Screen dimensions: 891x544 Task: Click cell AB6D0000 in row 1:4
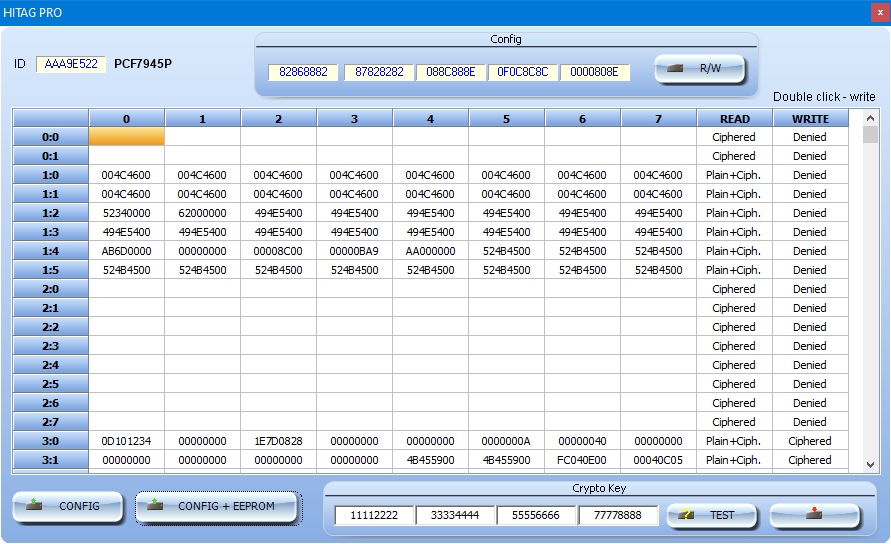(x=127, y=251)
